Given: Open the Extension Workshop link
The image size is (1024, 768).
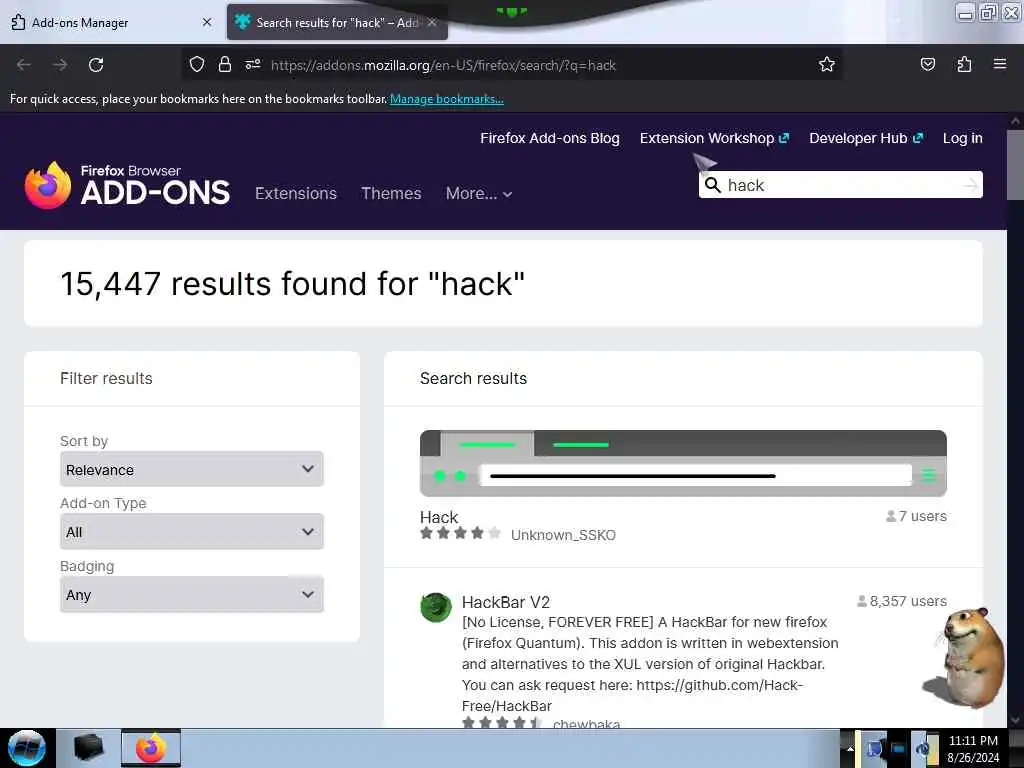Looking at the screenshot, I should point(714,138).
